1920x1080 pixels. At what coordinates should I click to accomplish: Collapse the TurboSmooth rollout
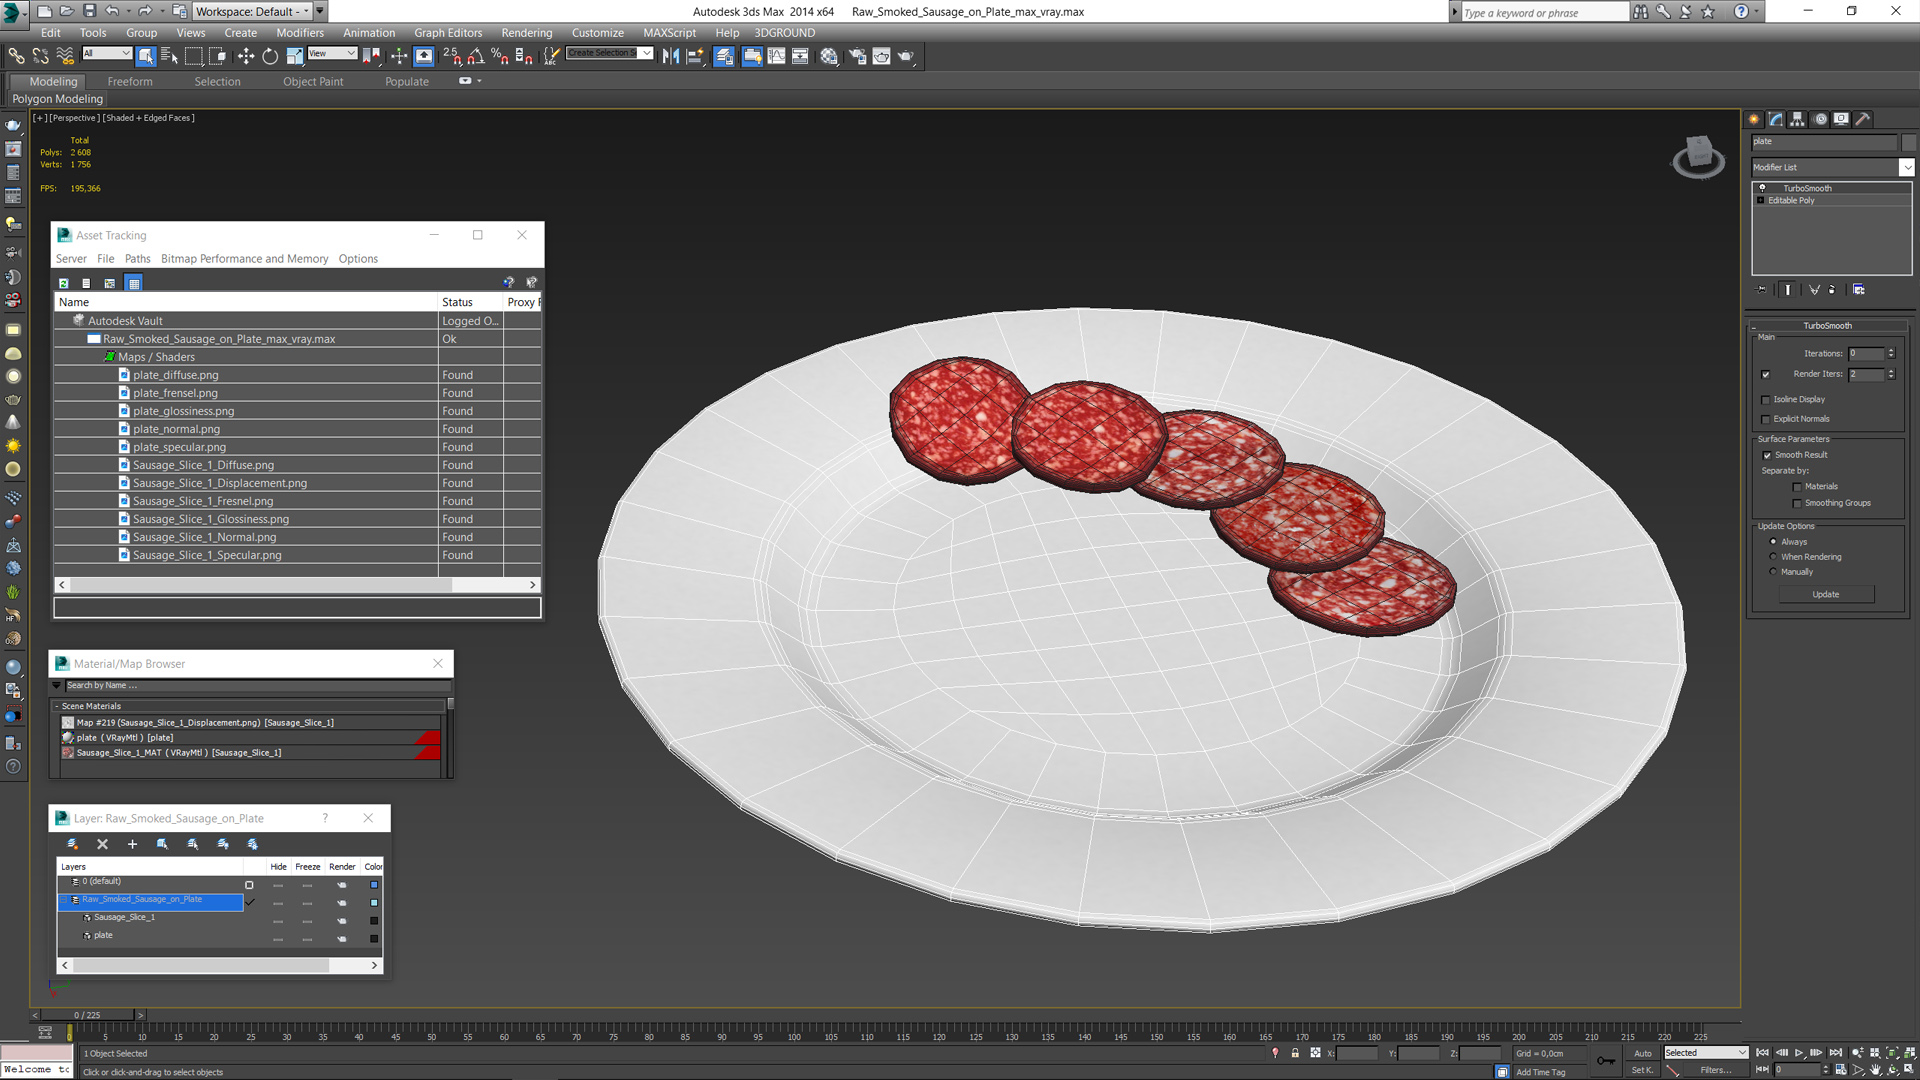(1826, 326)
